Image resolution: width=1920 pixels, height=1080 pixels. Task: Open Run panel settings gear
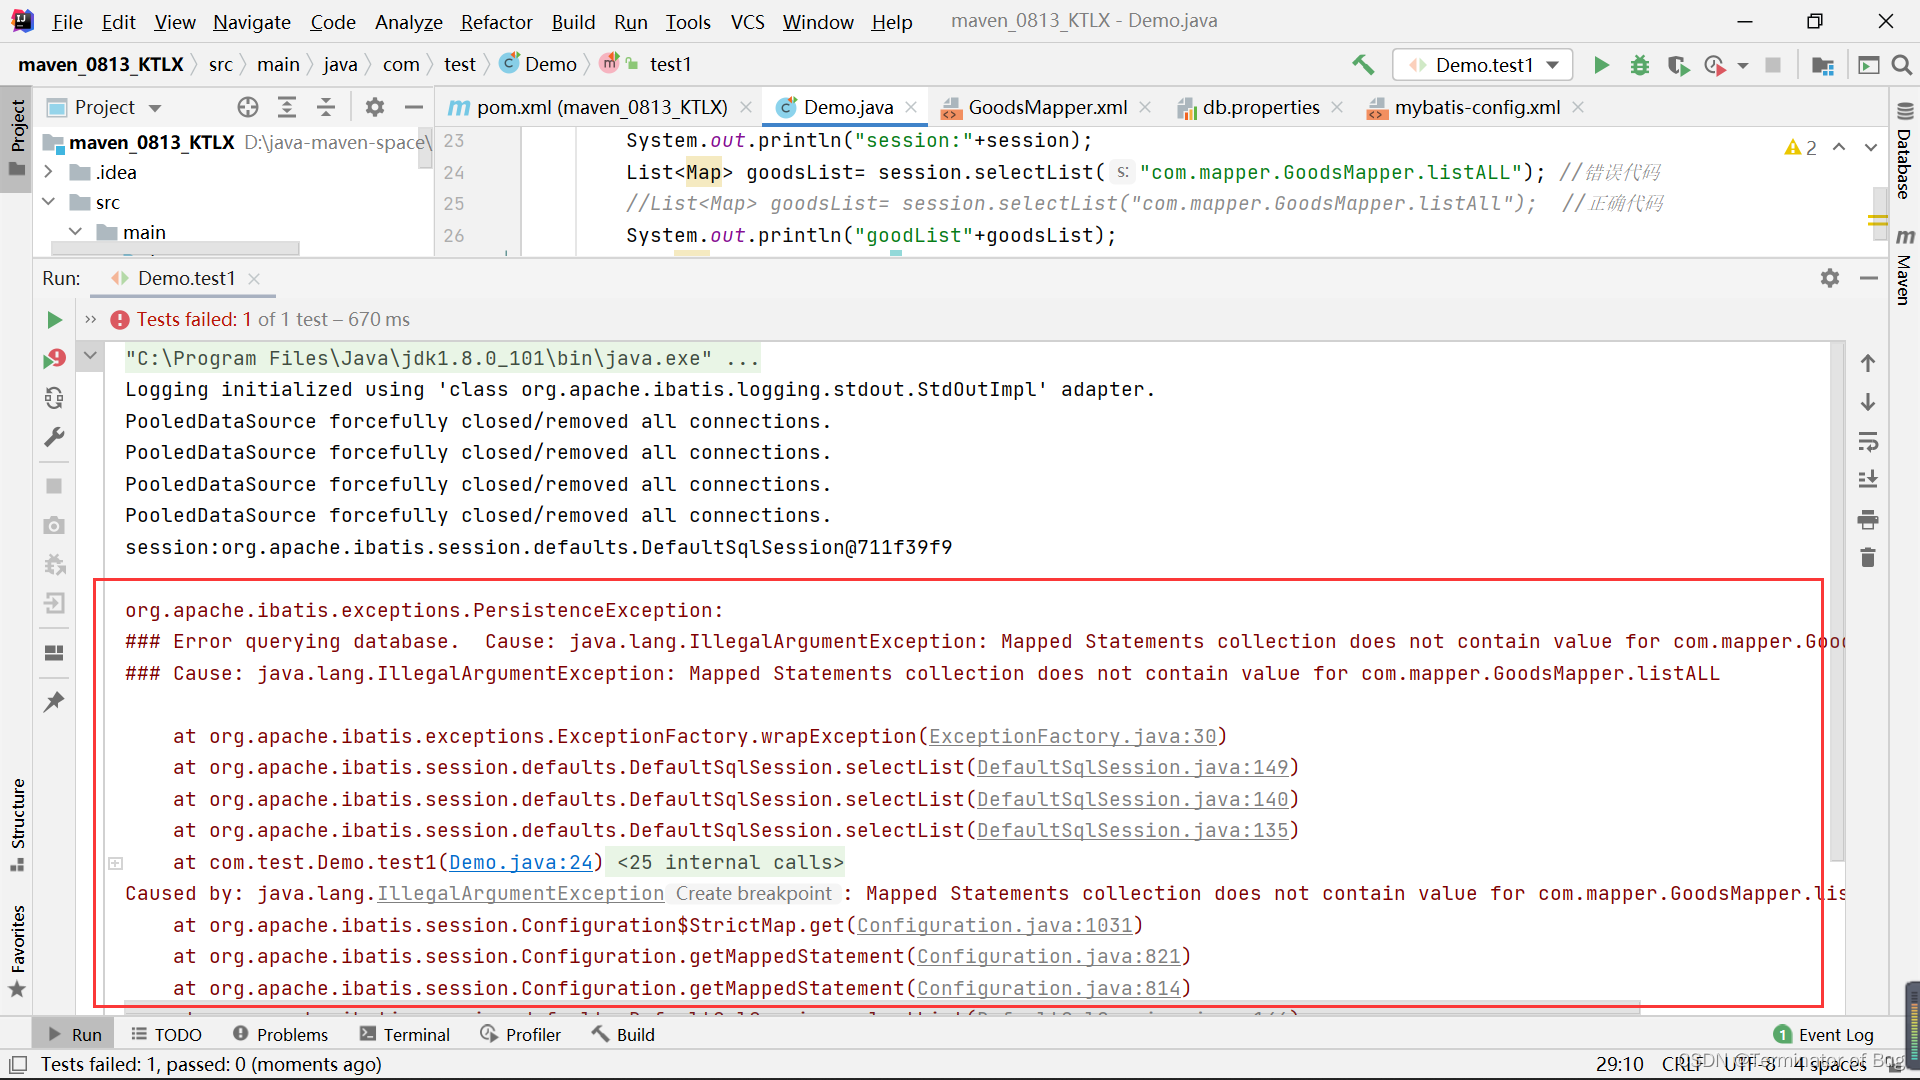1830,278
